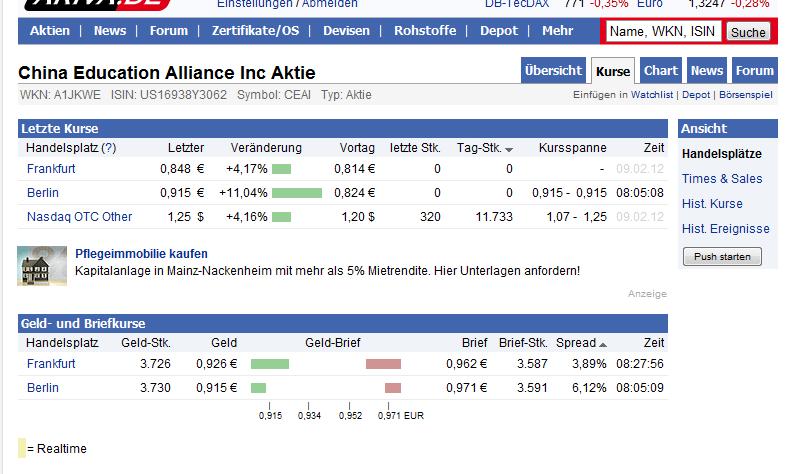Open the Mehr menu

557,31
